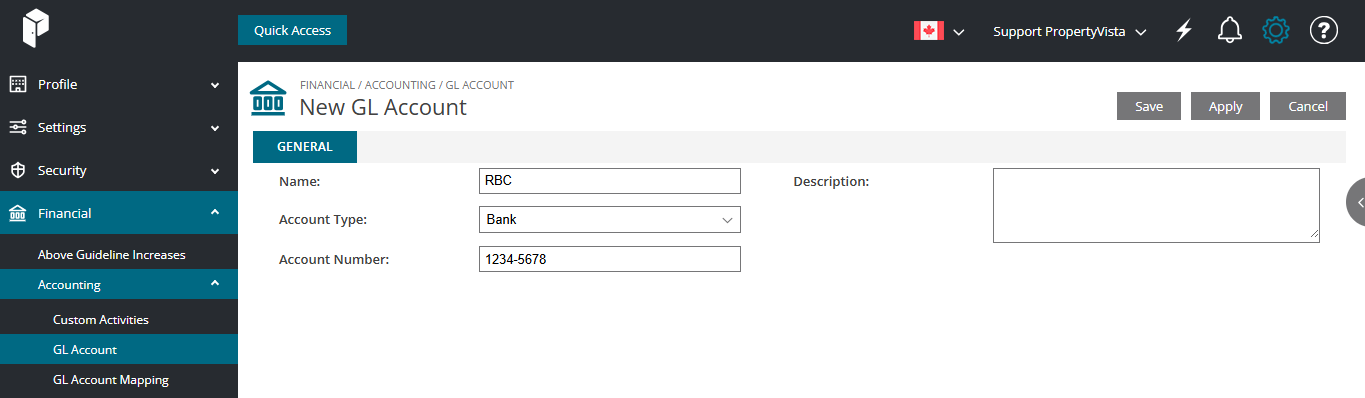This screenshot has height=398, width=1365.
Task: Expand the Security sidebar section
Action: coord(119,170)
